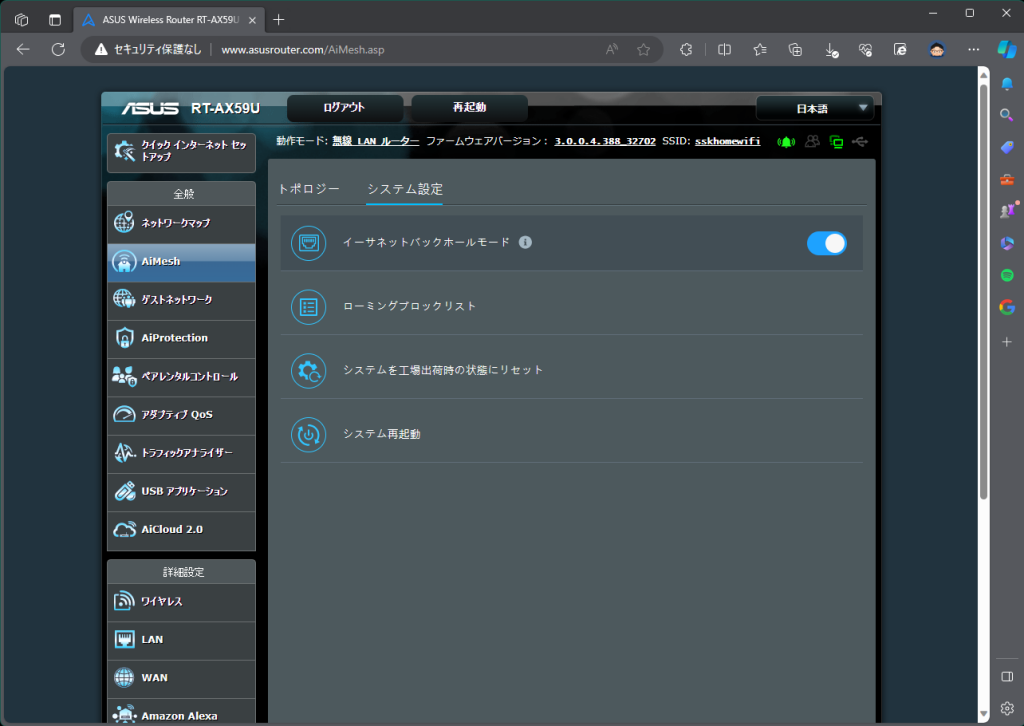Image resolution: width=1024 pixels, height=726 pixels.
Task: Switch to the トポロジー tab
Action: pos(309,189)
